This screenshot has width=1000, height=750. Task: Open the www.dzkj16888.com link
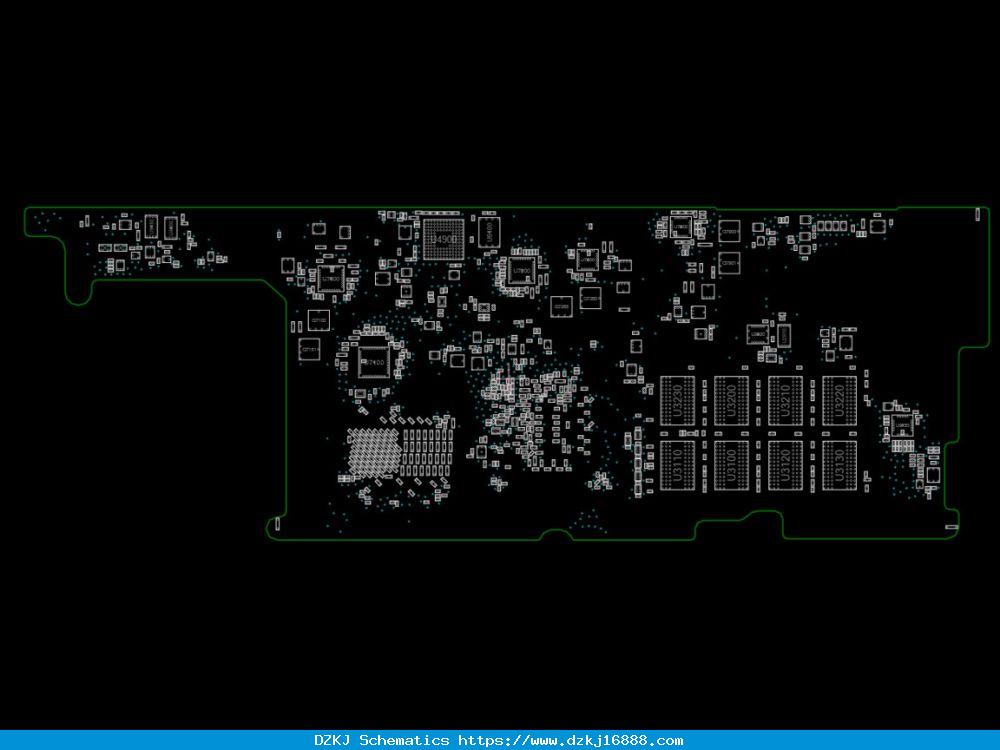click(x=570, y=740)
